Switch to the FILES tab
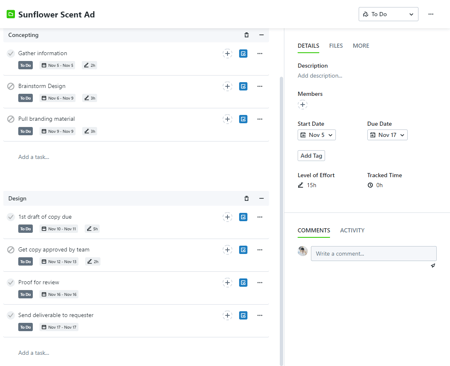The height and width of the screenshot is (366, 450). click(336, 46)
